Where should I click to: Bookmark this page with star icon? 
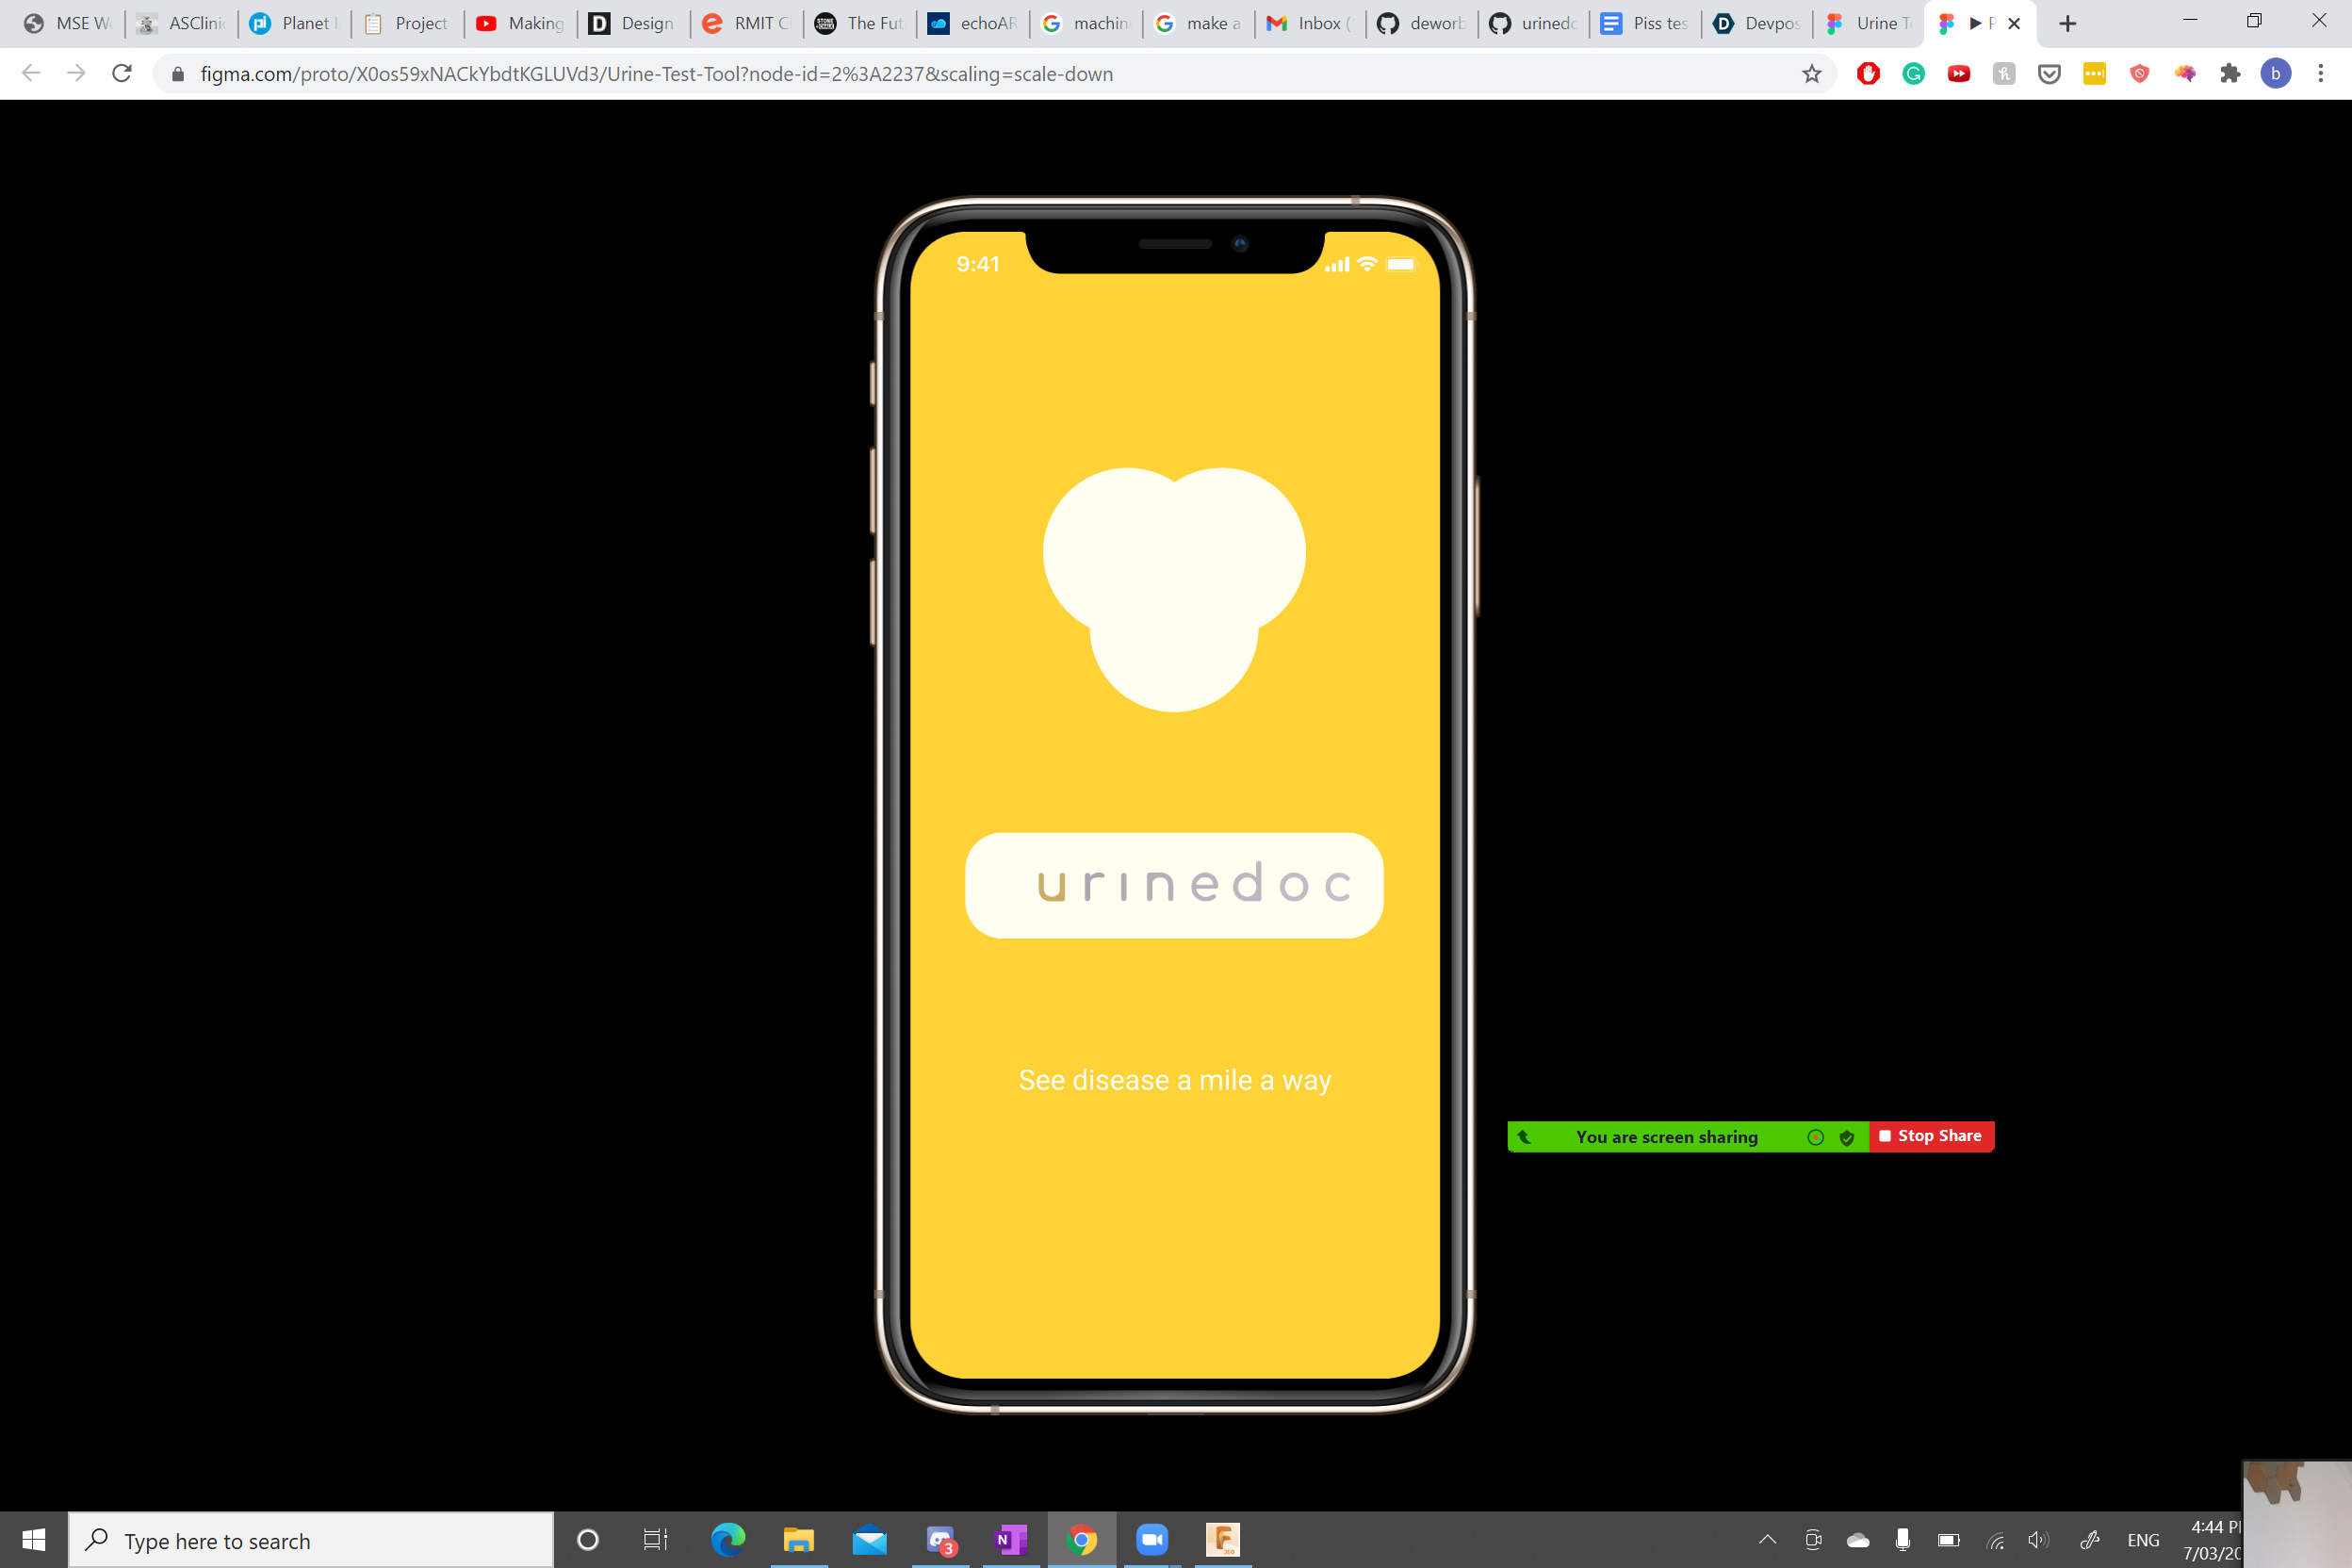coord(1811,73)
